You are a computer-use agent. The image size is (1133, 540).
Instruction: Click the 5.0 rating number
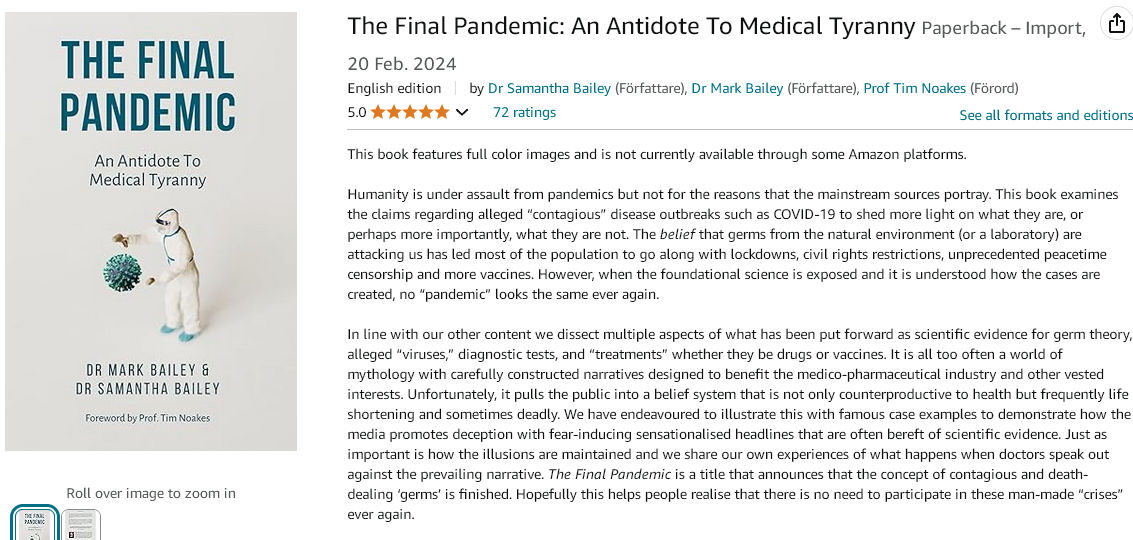coord(357,112)
